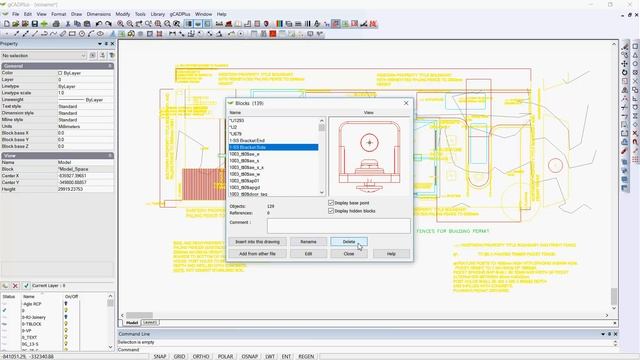640x360 pixels.
Task: Toggle On/Off bulb for 0-TBLOCK layer
Action: 66,324
